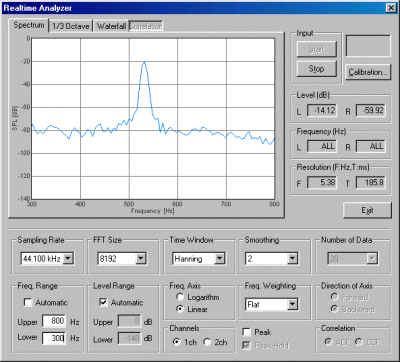Click the F resolution value 5.38
Viewport: 400px width, 362px height.
[x=322, y=182]
